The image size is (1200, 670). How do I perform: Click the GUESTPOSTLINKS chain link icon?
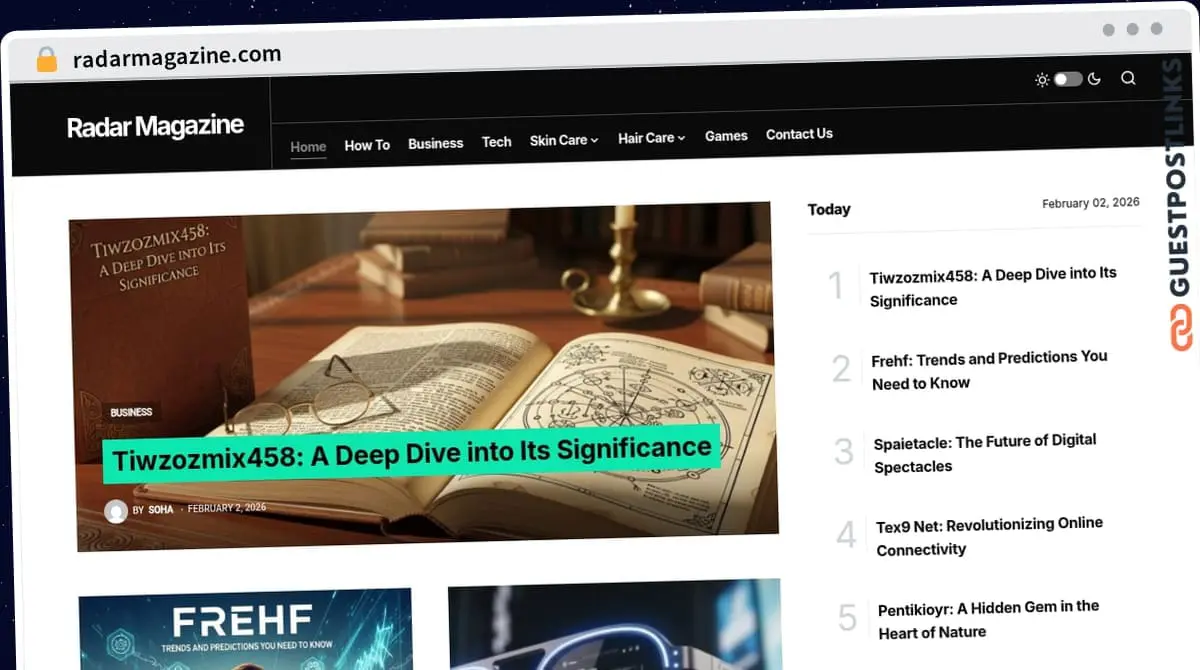pos(1180,325)
